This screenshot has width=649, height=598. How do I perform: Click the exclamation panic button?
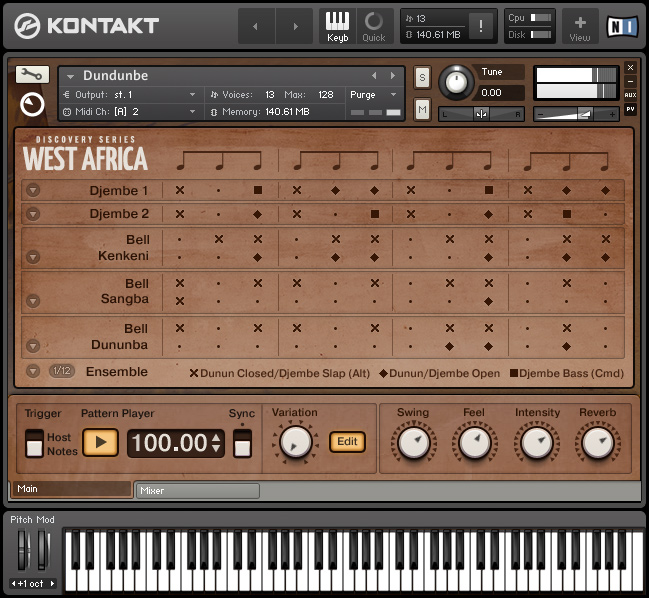tap(481, 26)
